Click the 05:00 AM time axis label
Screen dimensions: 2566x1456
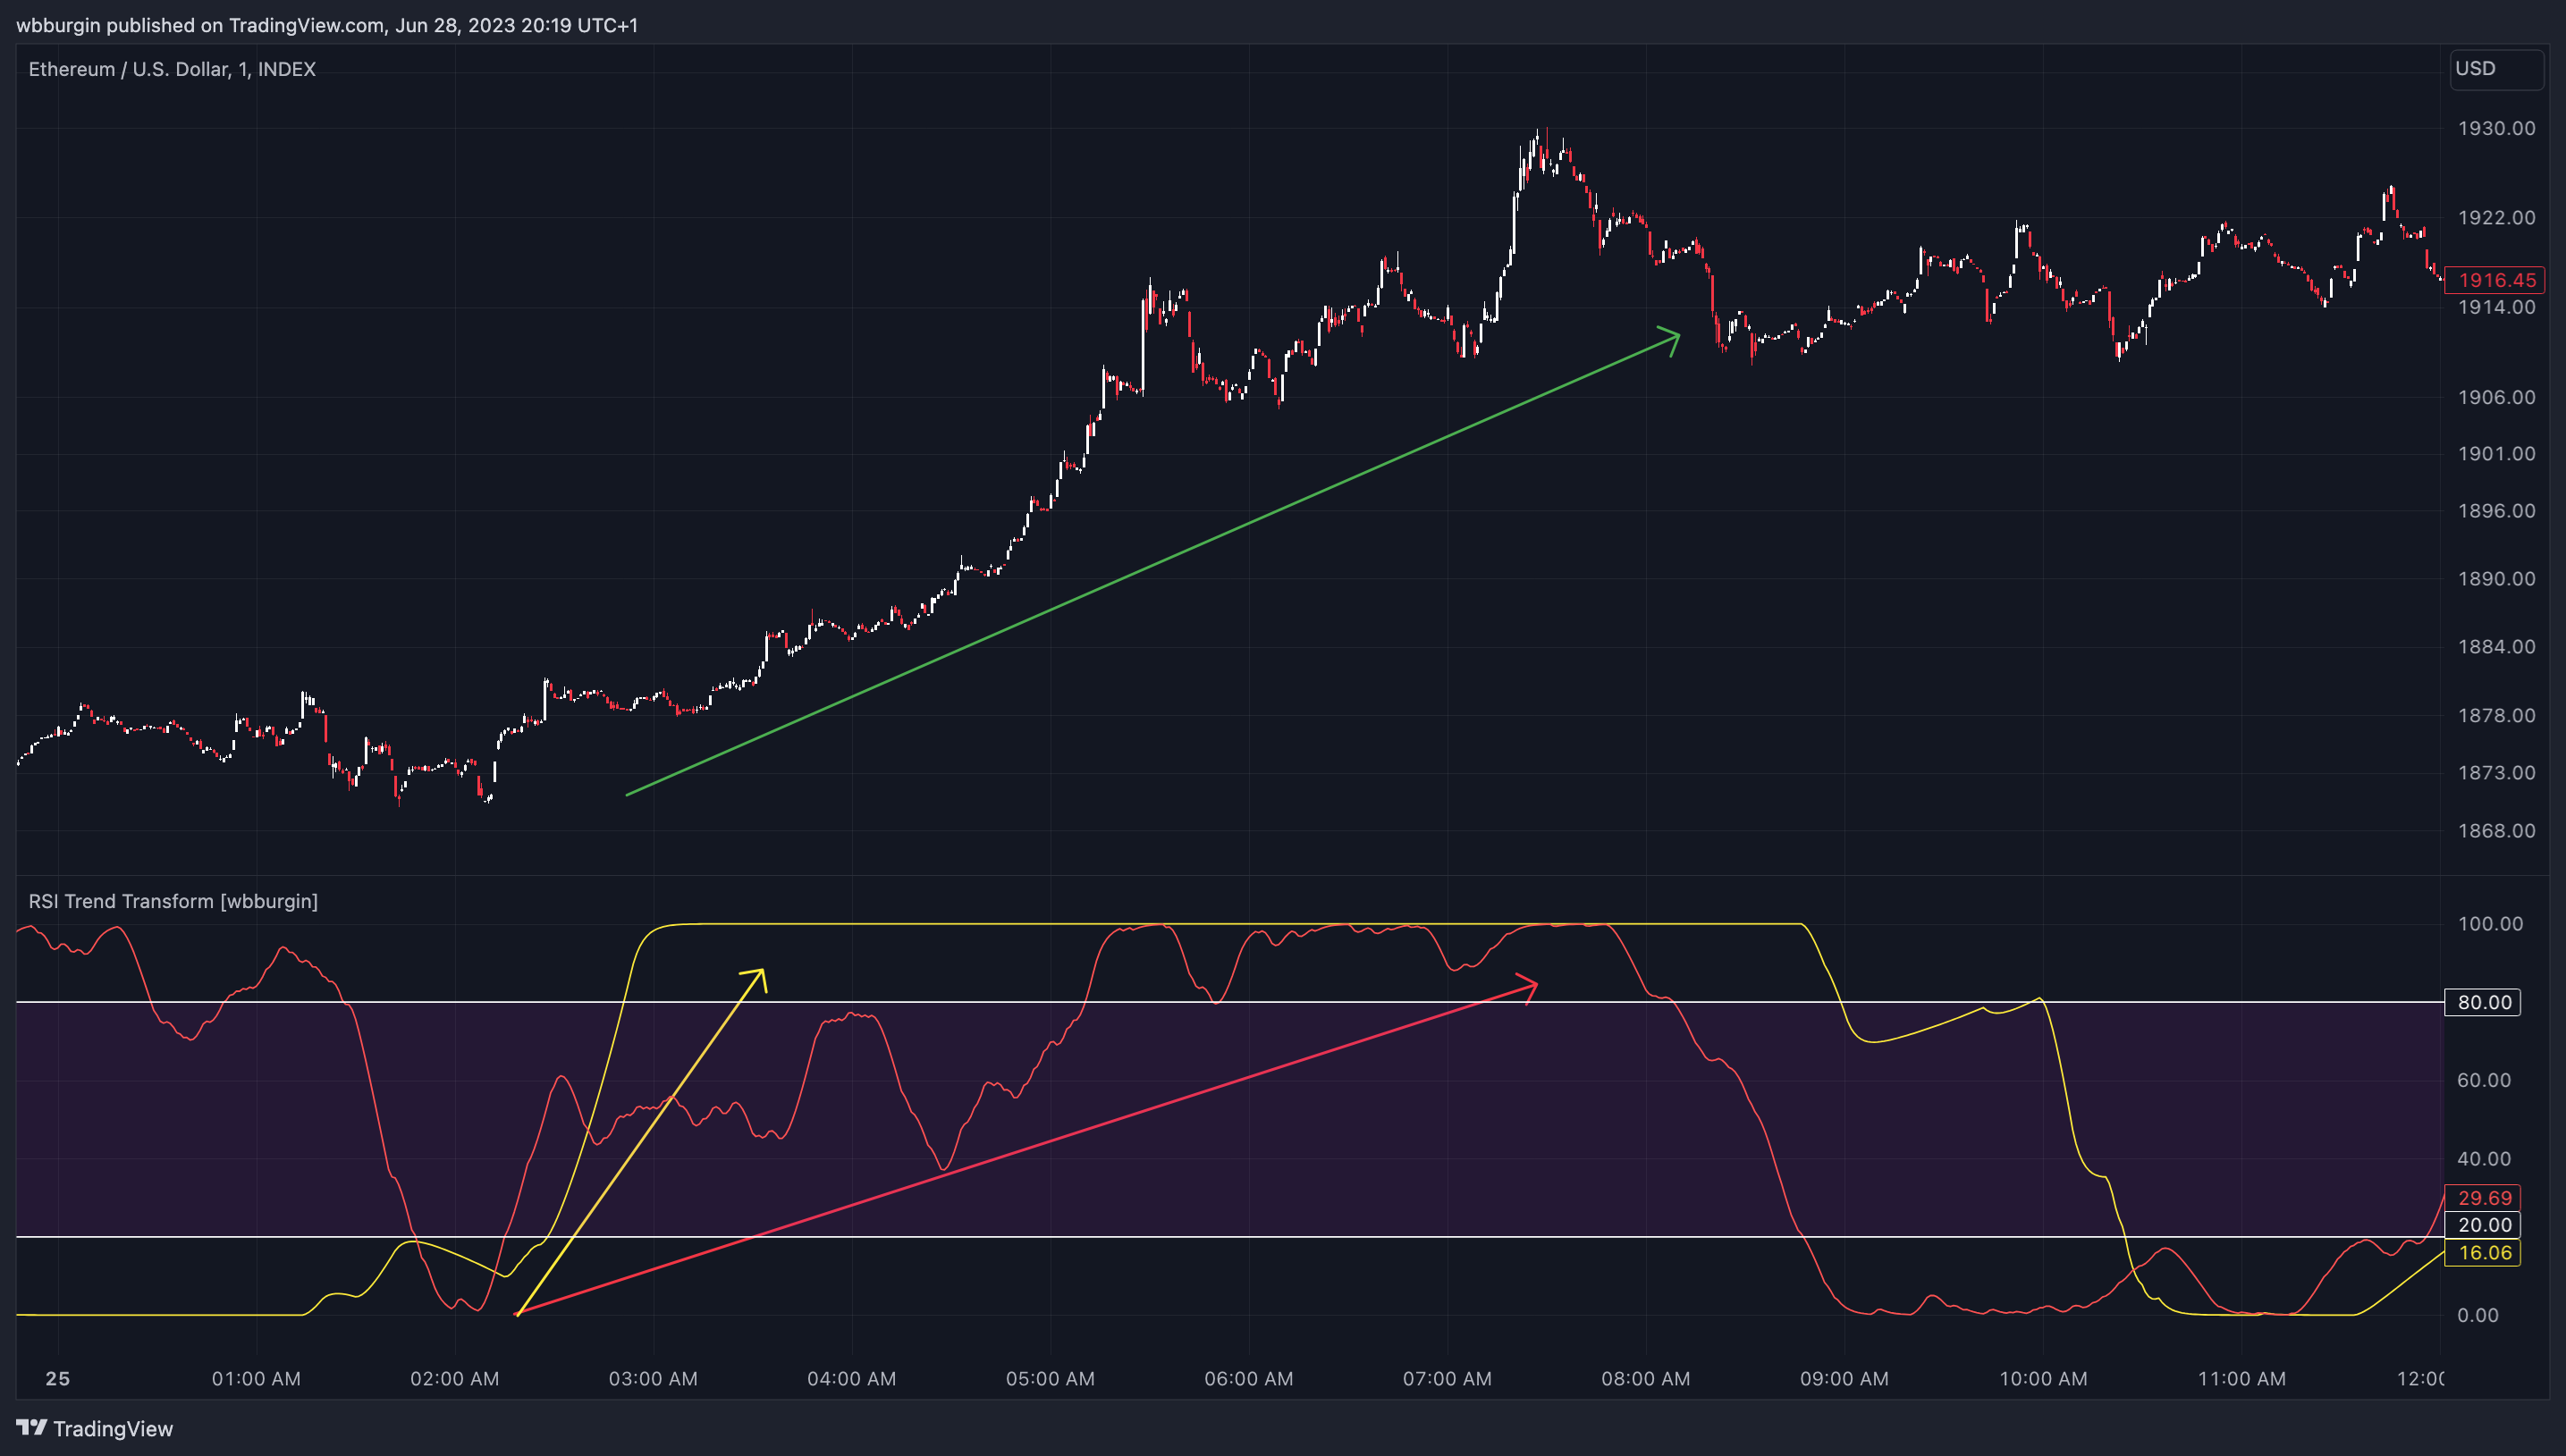click(1050, 1378)
